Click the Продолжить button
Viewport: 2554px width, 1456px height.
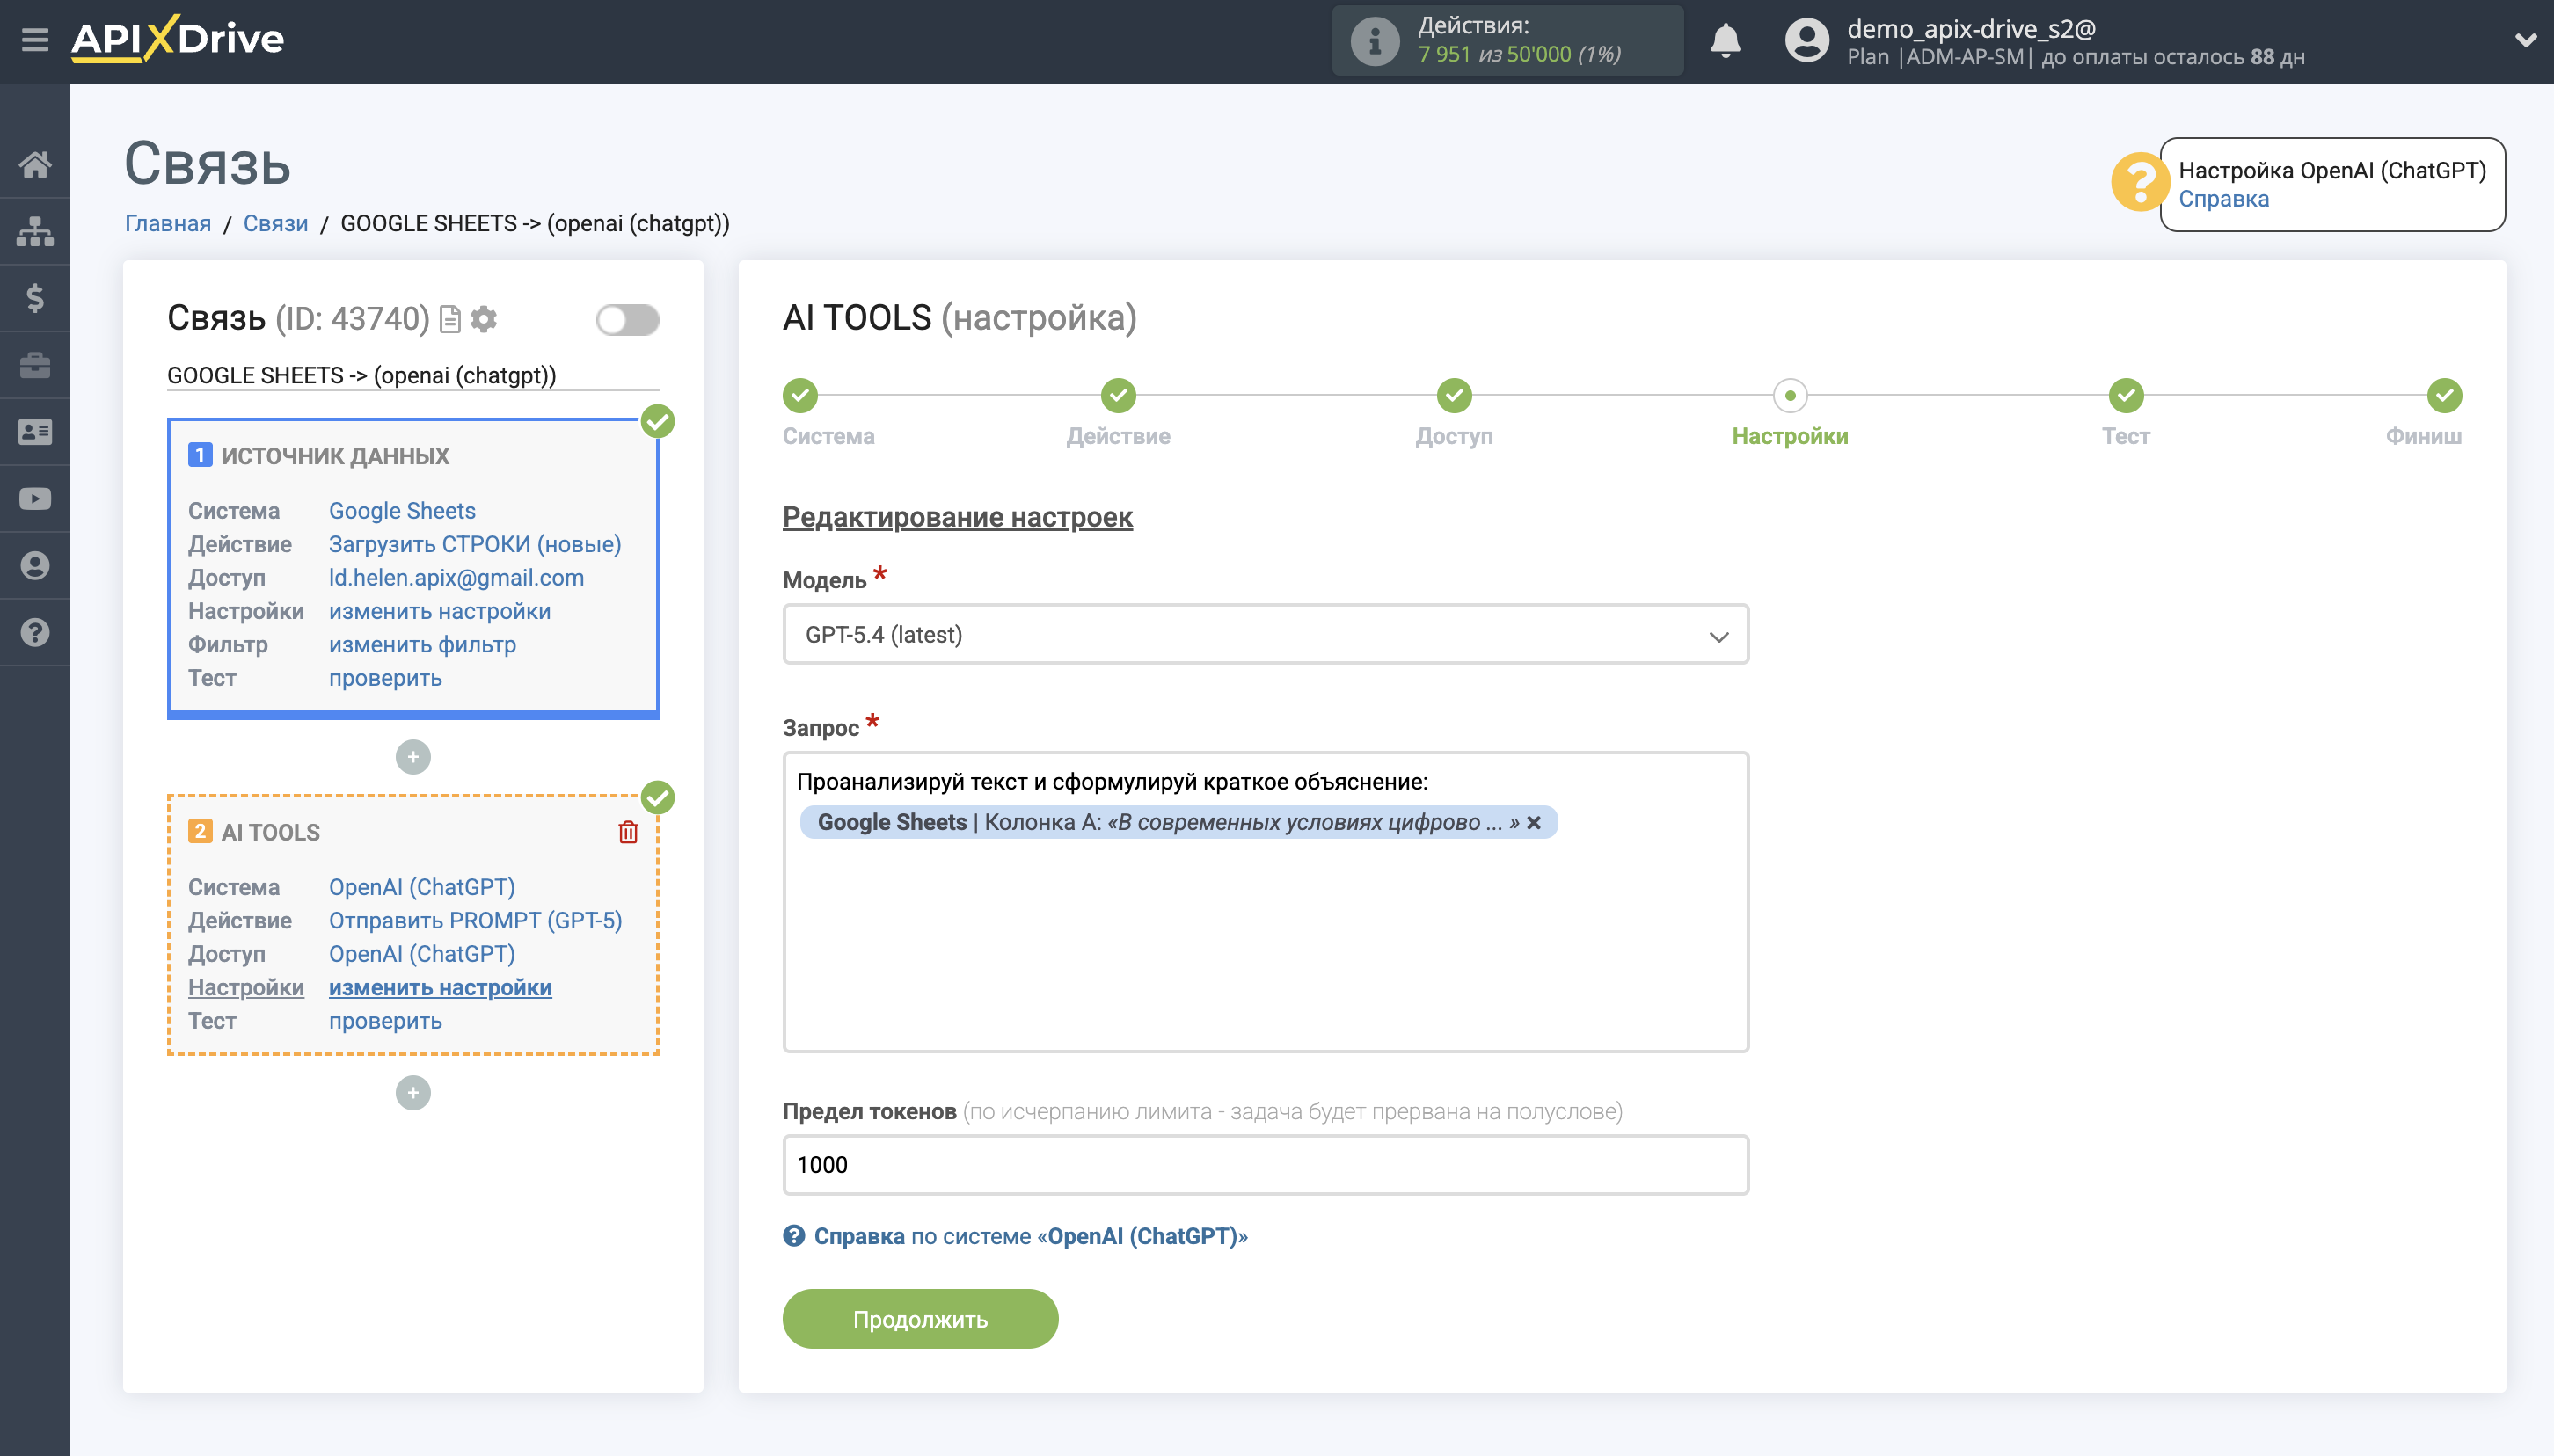(x=920, y=1318)
